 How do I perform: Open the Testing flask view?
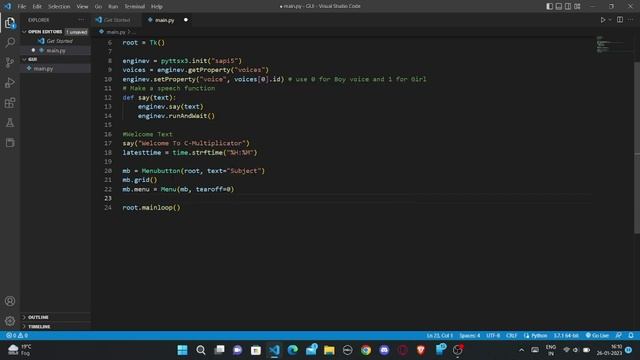pyautogui.click(x=10, y=122)
